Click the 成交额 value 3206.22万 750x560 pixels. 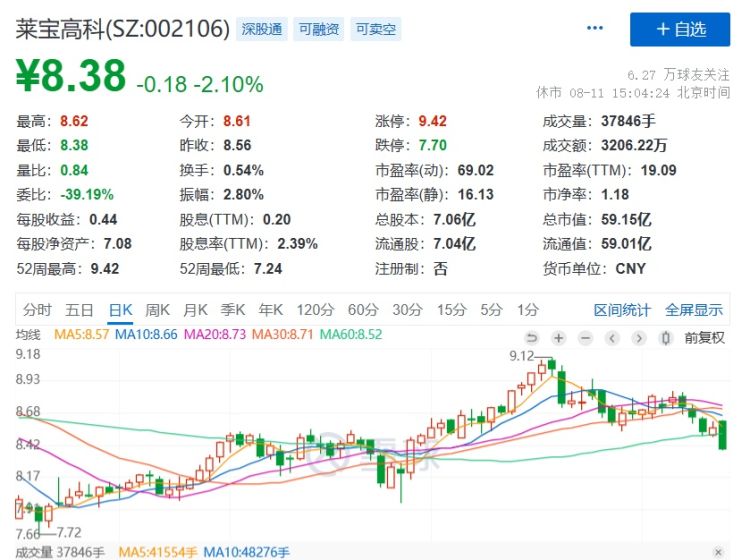pos(634,145)
